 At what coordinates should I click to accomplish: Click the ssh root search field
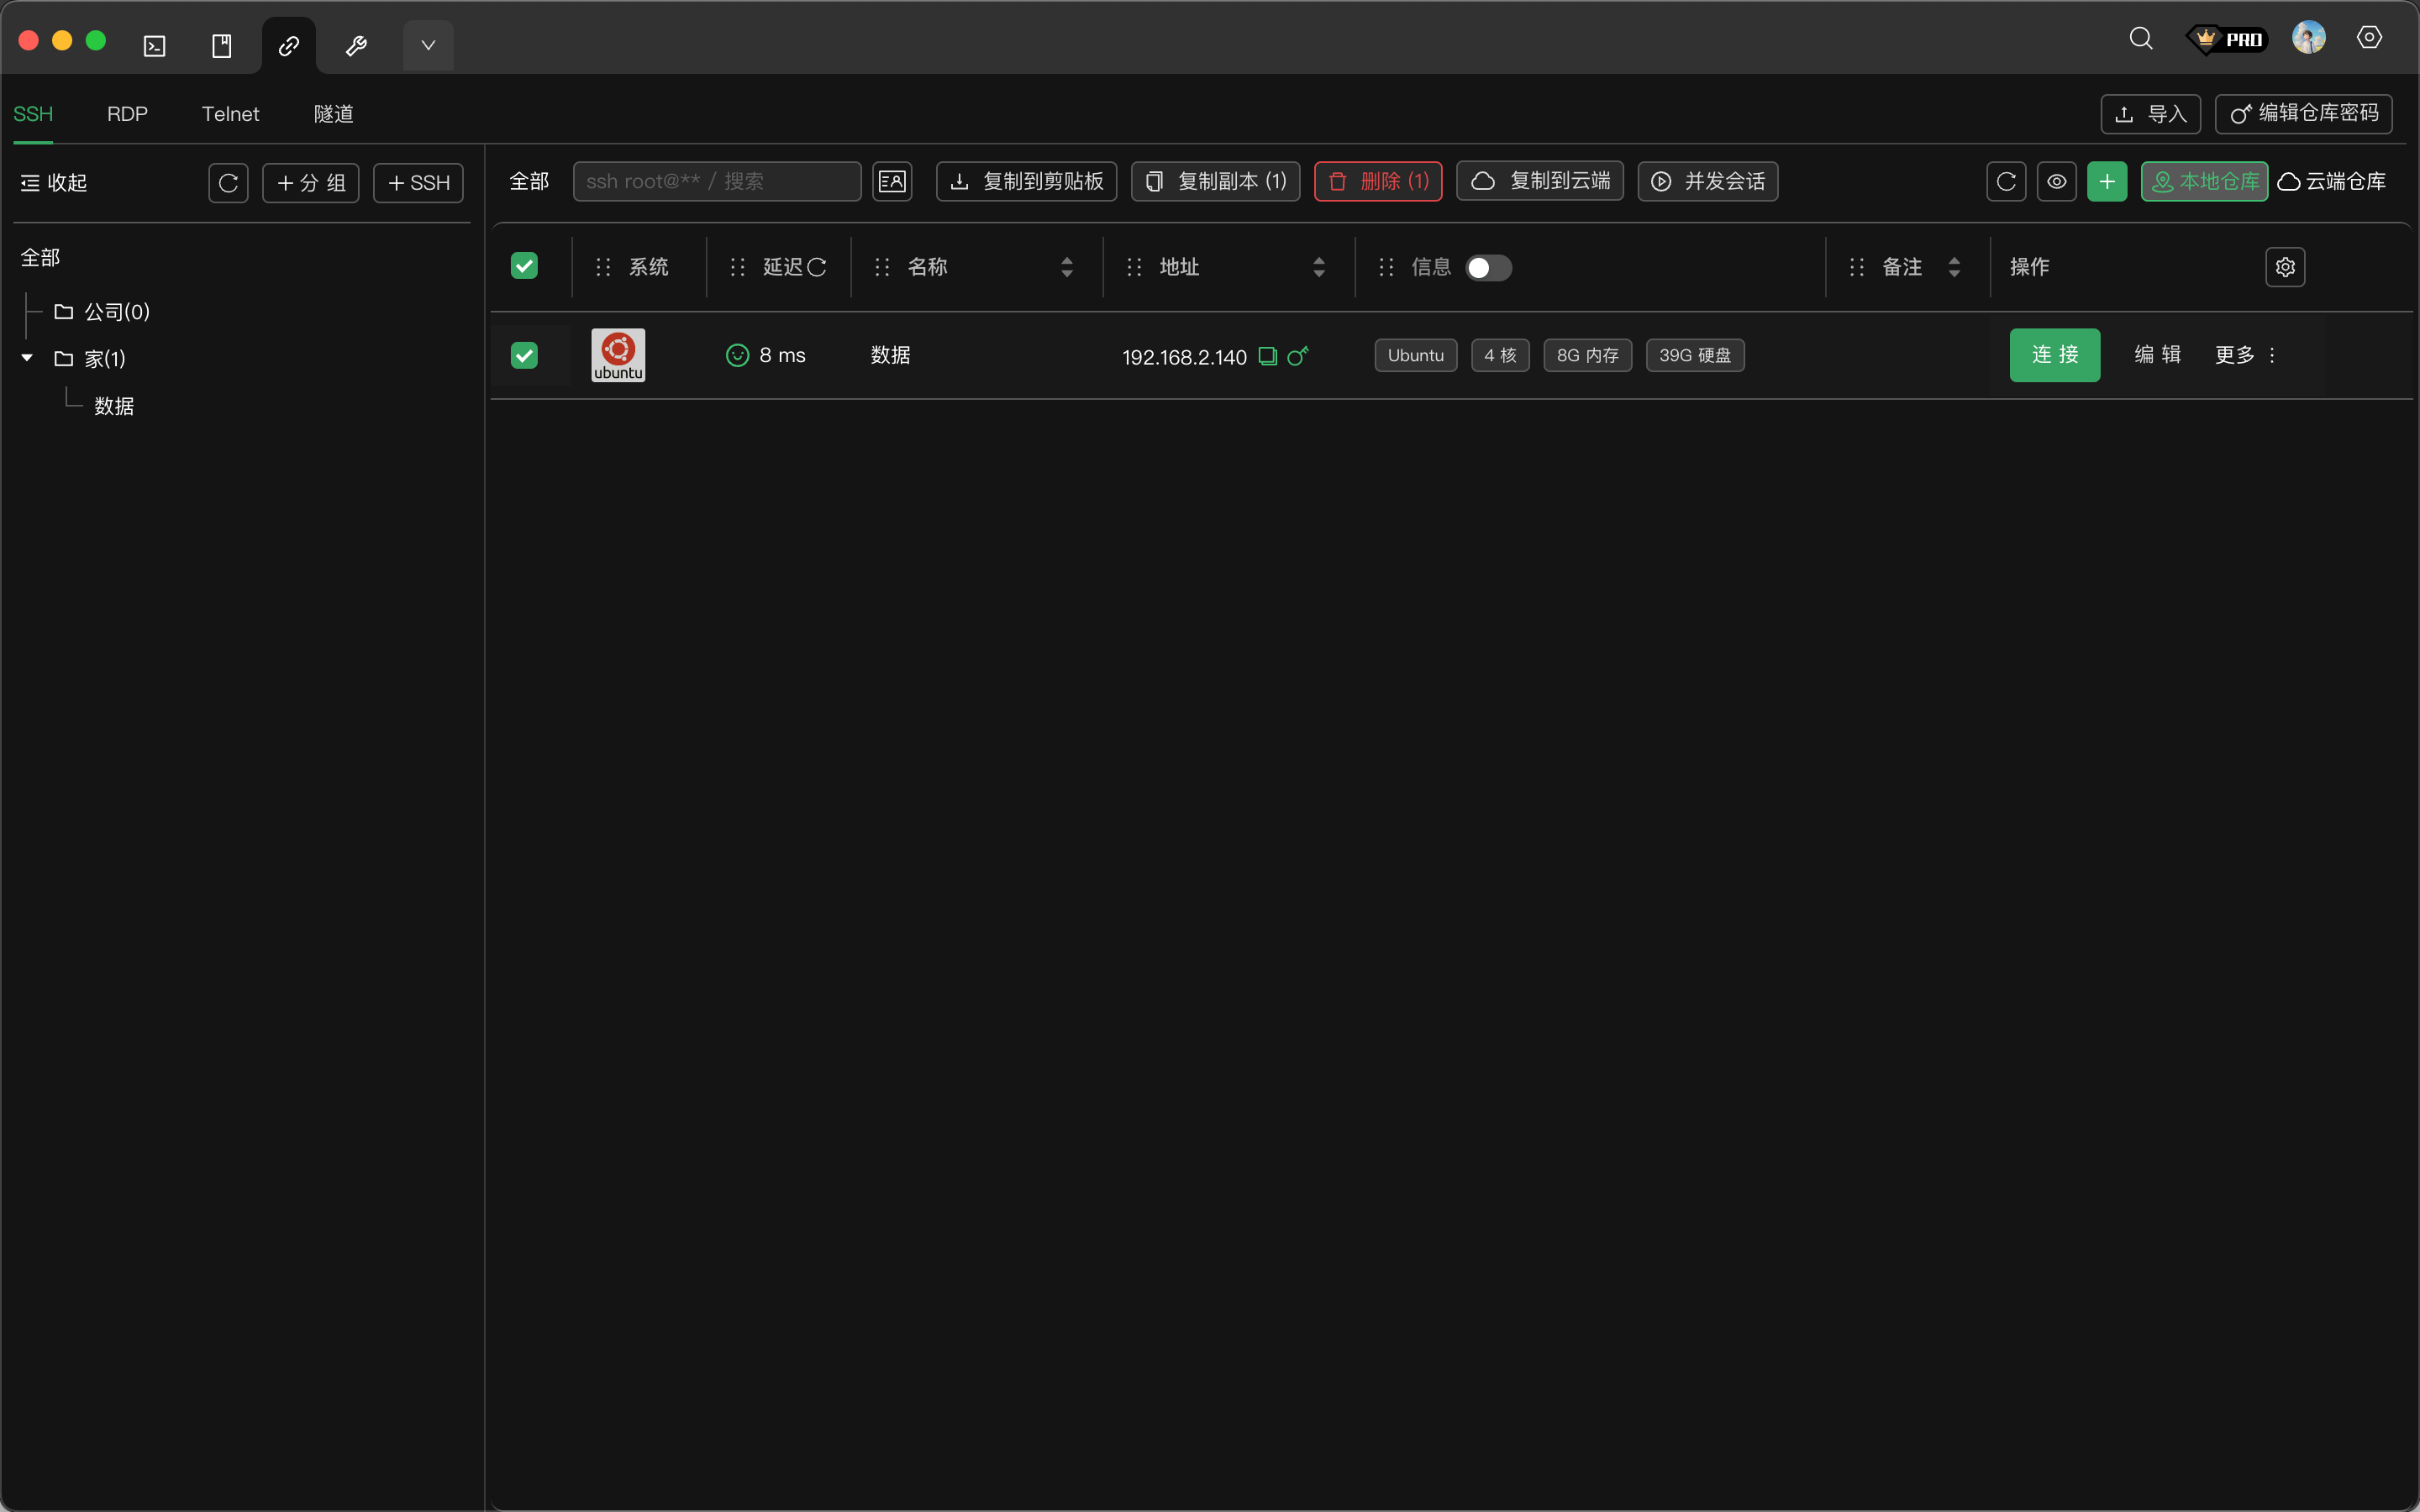pos(716,182)
